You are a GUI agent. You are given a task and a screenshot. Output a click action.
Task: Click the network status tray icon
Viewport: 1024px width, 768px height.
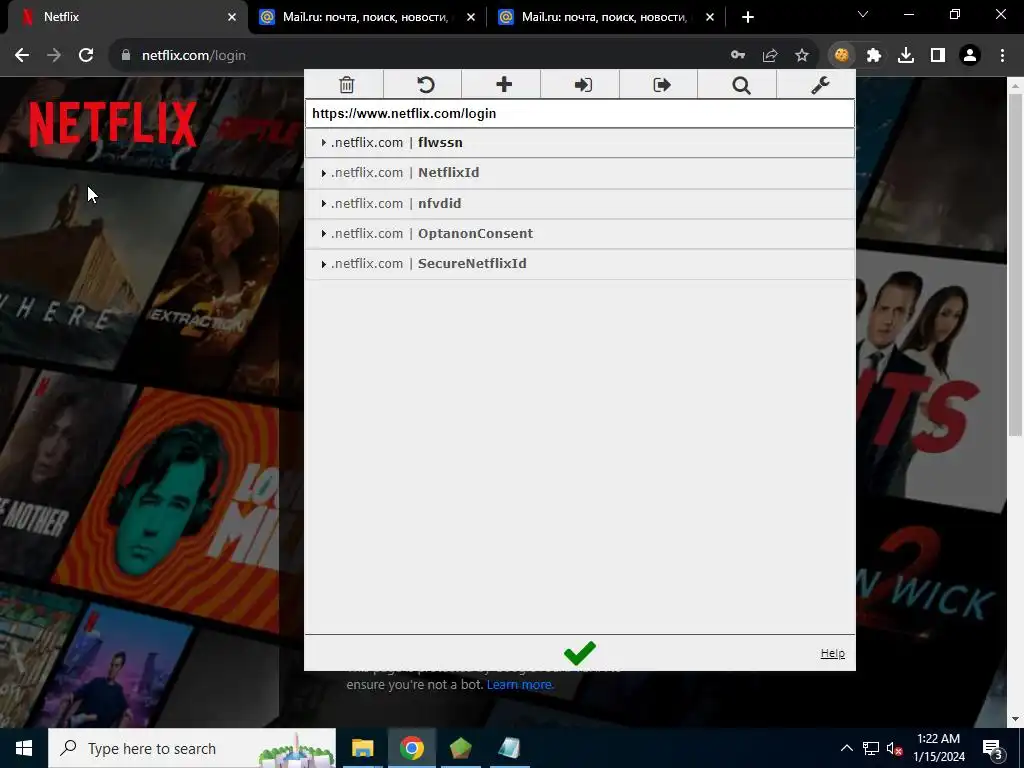pos(871,748)
